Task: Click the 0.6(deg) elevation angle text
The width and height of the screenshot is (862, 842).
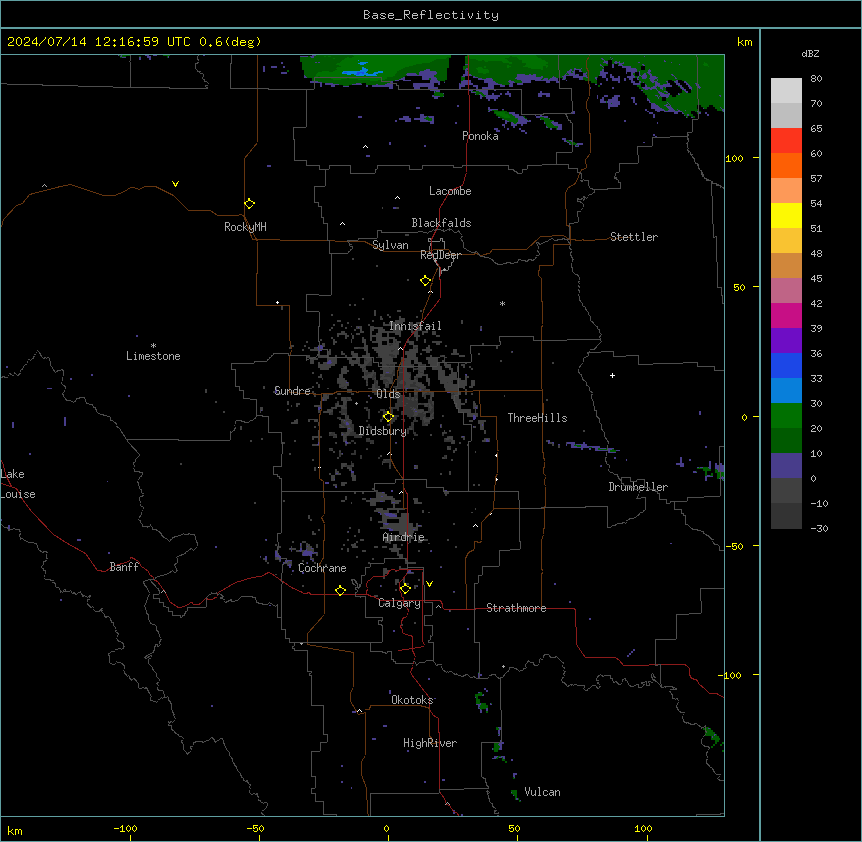Action: coord(230,42)
